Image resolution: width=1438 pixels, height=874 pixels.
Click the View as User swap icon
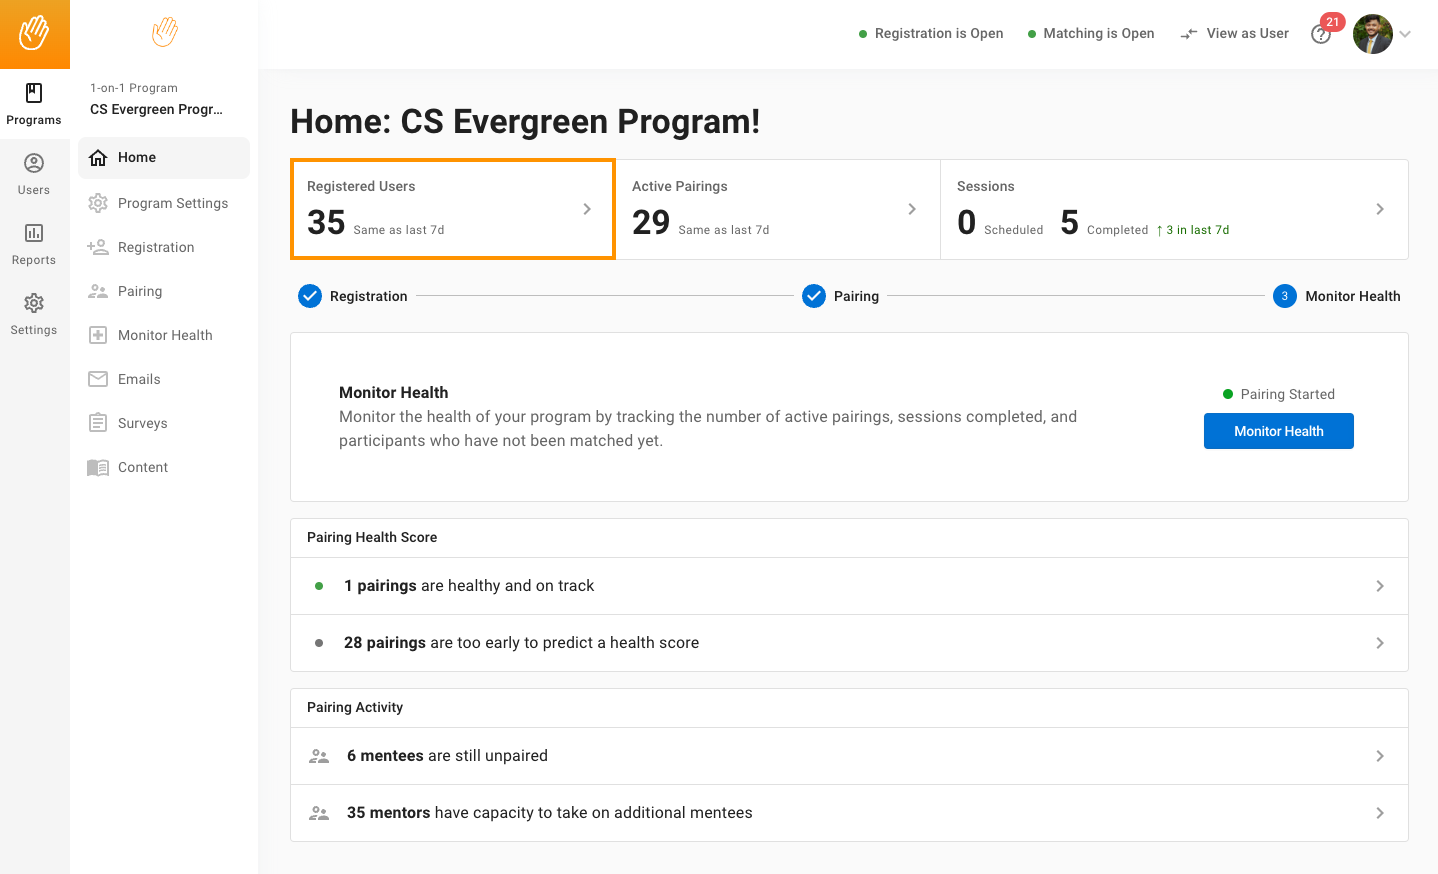click(1189, 34)
